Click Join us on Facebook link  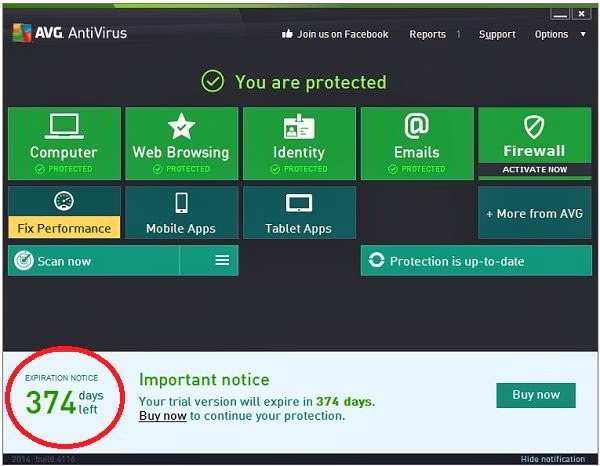click(x=342, y=34)
